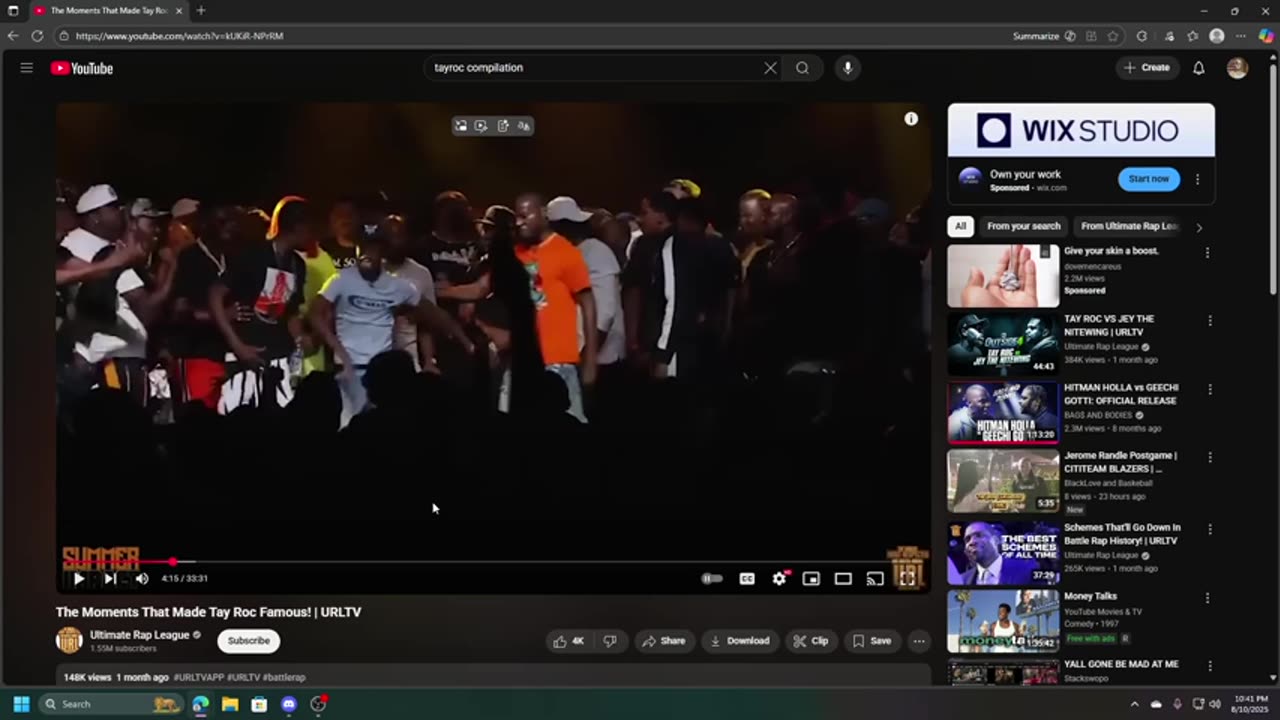The height and width of the screenshot is (720, 1280).
Task: Open the Copilot sidebar icon
Action: (x=1266, y=36)
